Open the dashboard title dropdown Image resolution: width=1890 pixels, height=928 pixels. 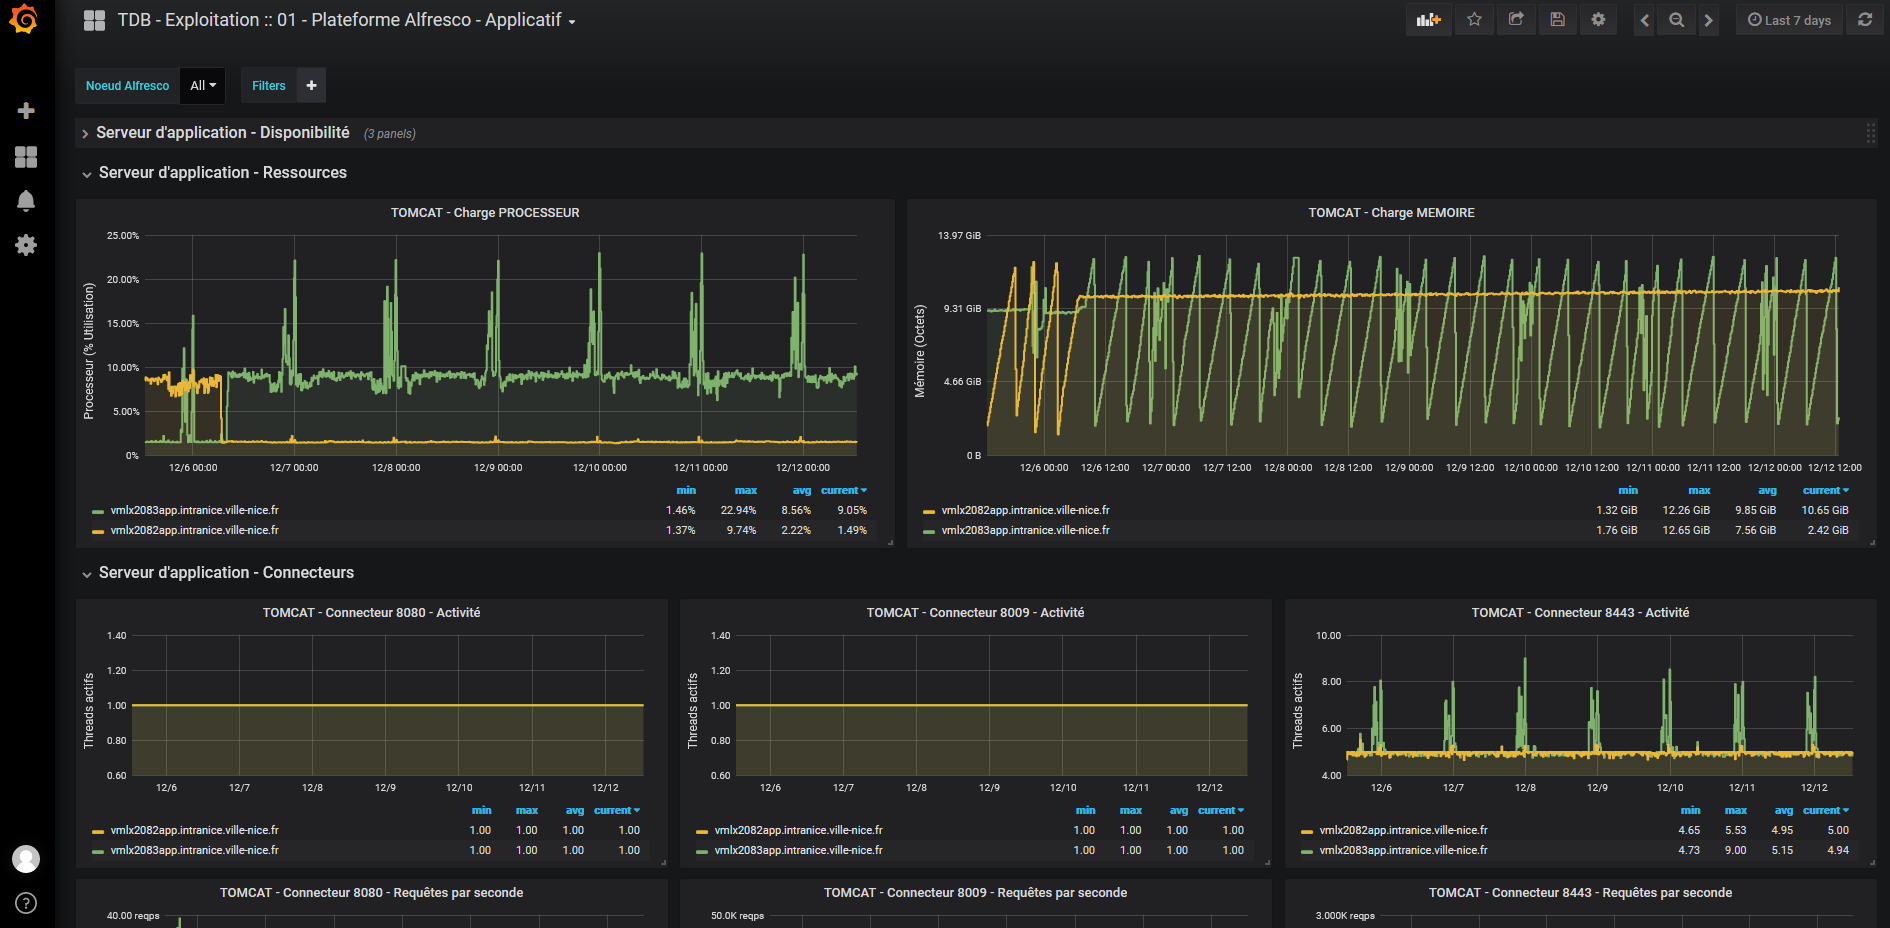[346, 20]
